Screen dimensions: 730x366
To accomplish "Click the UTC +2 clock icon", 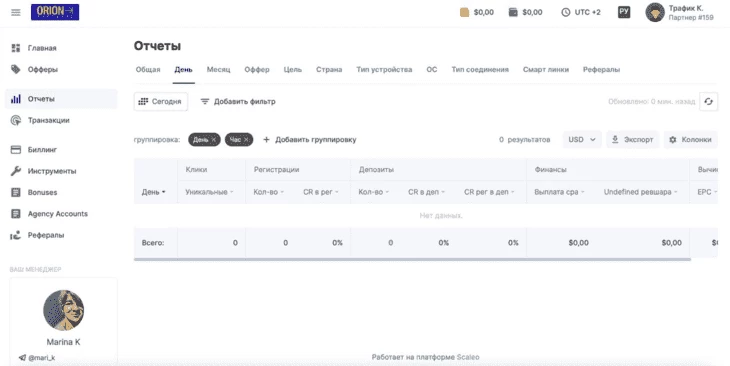I will point(566,13).
